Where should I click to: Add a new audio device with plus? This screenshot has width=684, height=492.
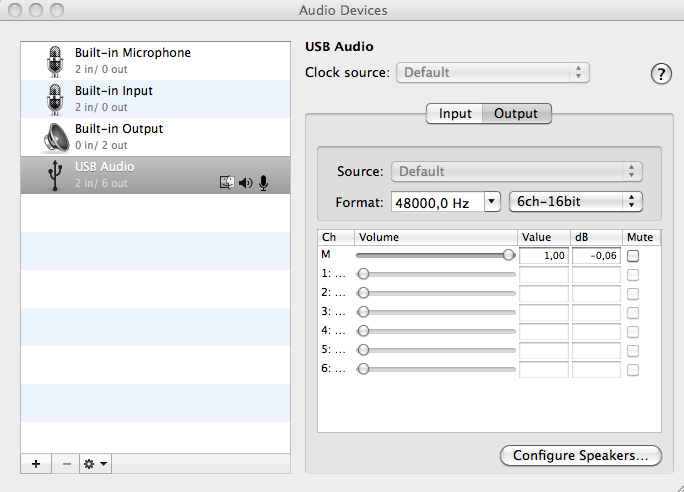[x=36, y=464]
